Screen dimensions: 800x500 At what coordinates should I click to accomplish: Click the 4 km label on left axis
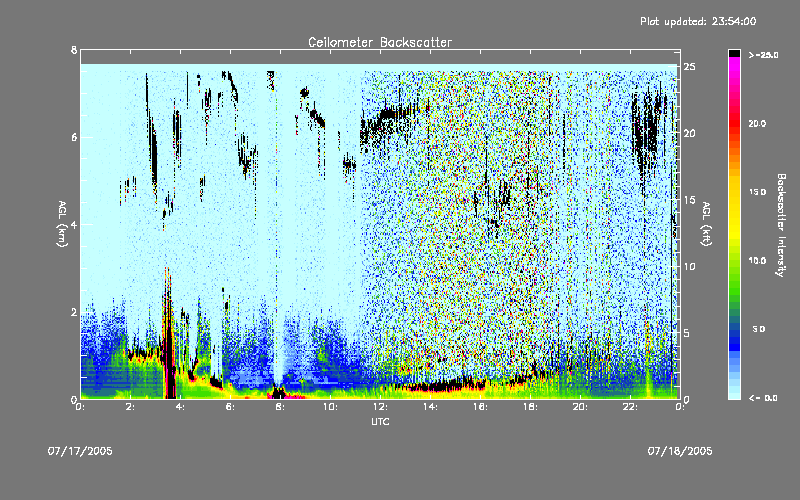[x=74, y=224]
